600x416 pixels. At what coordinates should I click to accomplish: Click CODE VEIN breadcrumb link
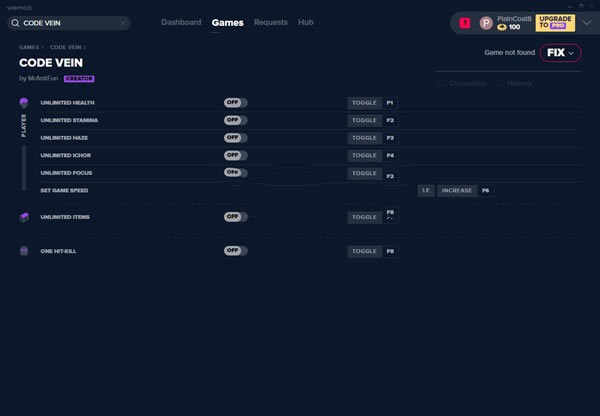(66, 47)
